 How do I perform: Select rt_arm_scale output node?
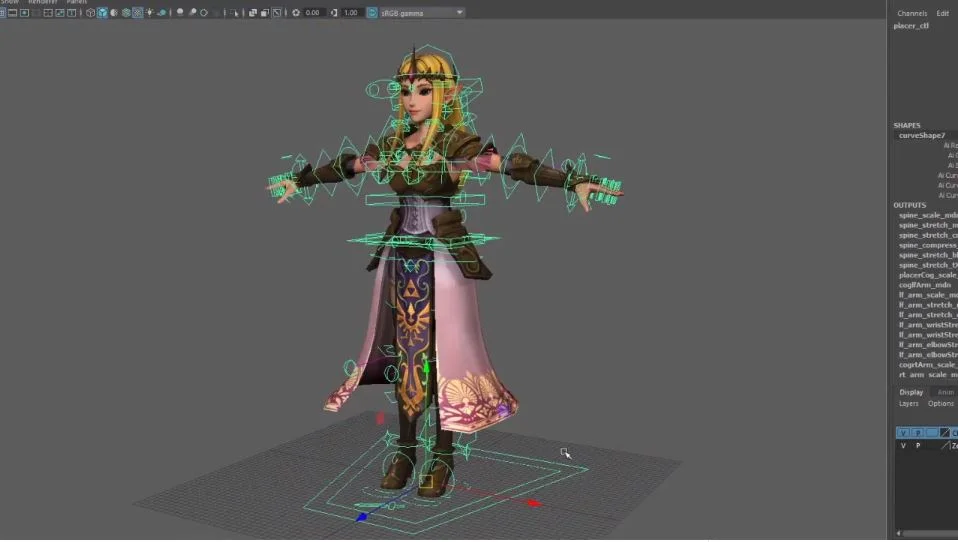tap(928, 375)
